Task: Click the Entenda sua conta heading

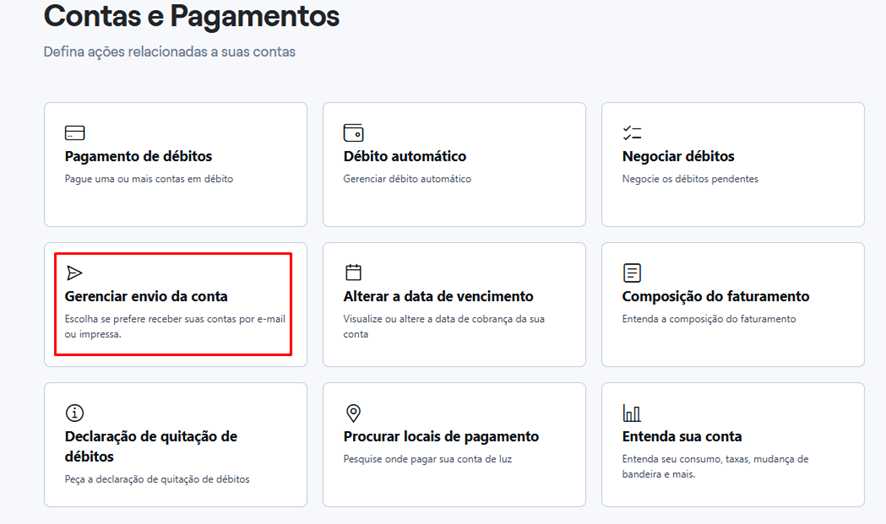Action: (681, 436)
